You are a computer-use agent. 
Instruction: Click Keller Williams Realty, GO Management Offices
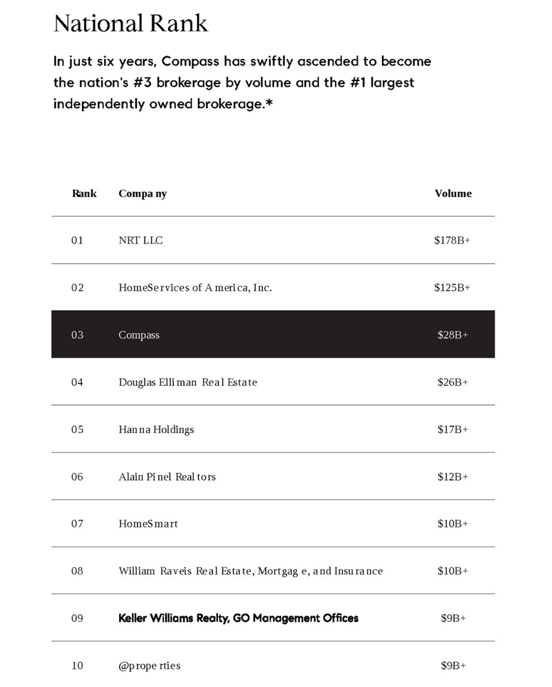point(238,618)
